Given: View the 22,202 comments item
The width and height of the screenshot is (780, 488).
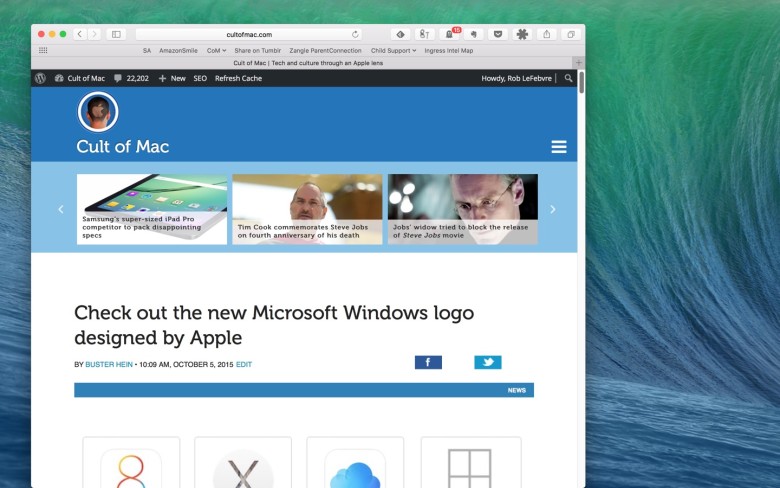Looking at the screenshot, I should (131, 78).
